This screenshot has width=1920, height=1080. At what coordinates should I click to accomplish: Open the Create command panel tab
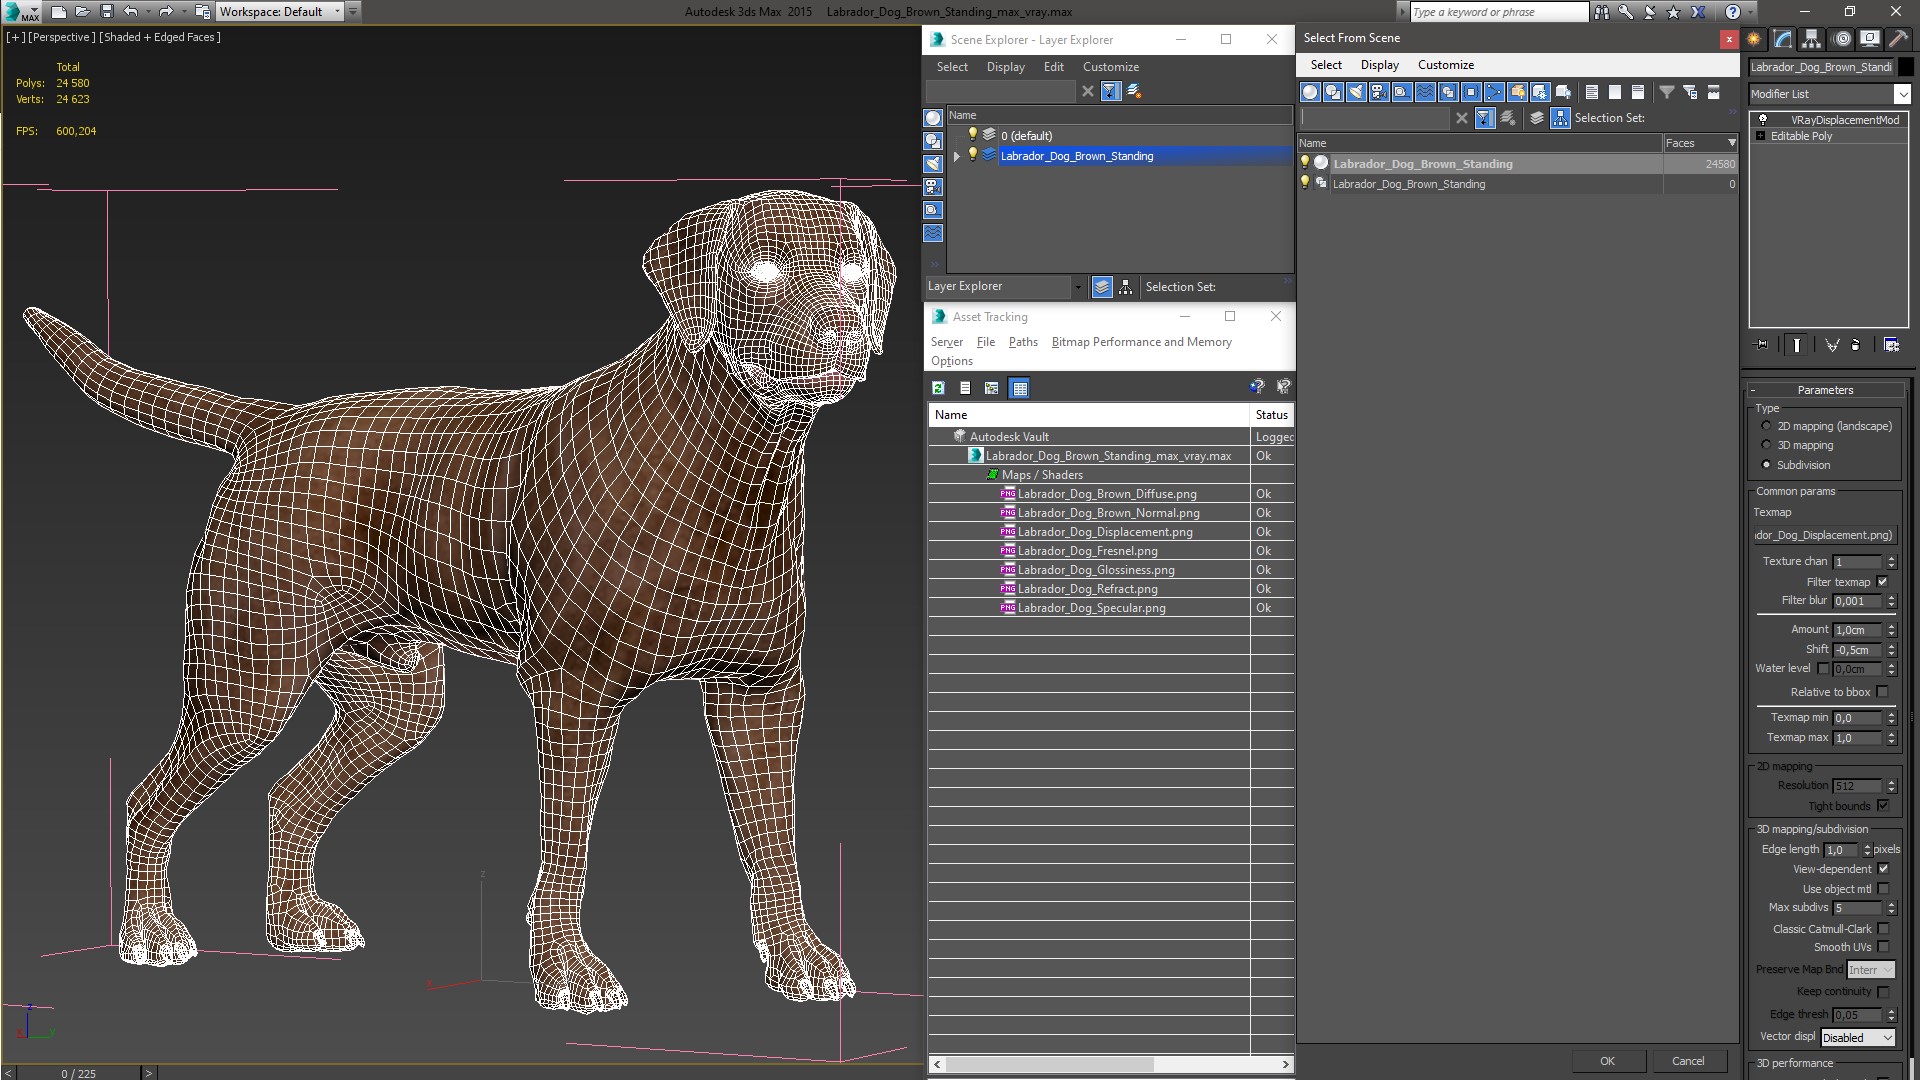coord(1754,39)
